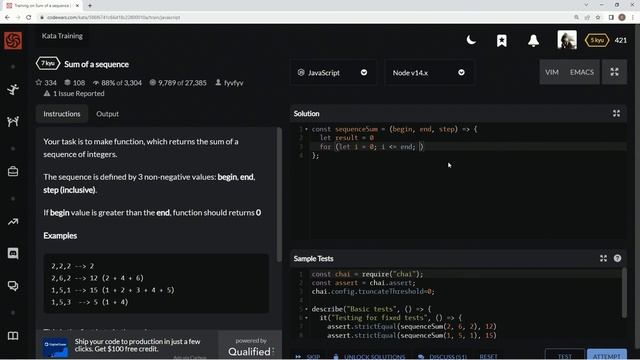Click the fullscreen editor button beside EMACS

click(x=614, y=72)
